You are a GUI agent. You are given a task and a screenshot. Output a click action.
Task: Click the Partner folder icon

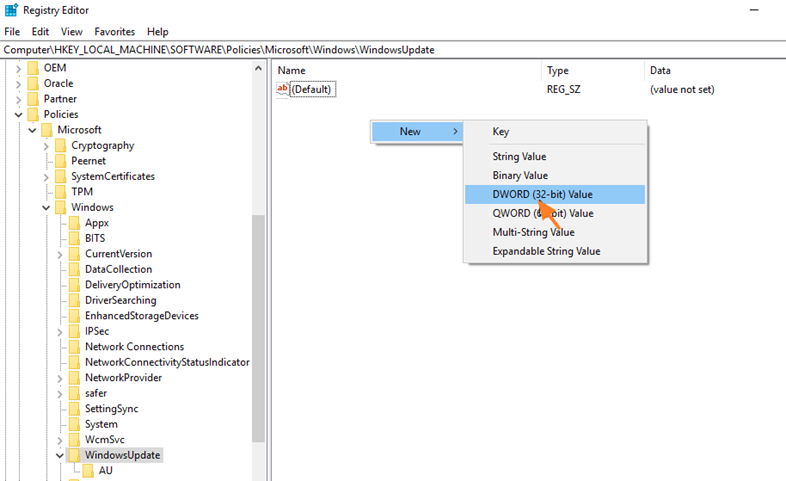click(x=33, y=99)
